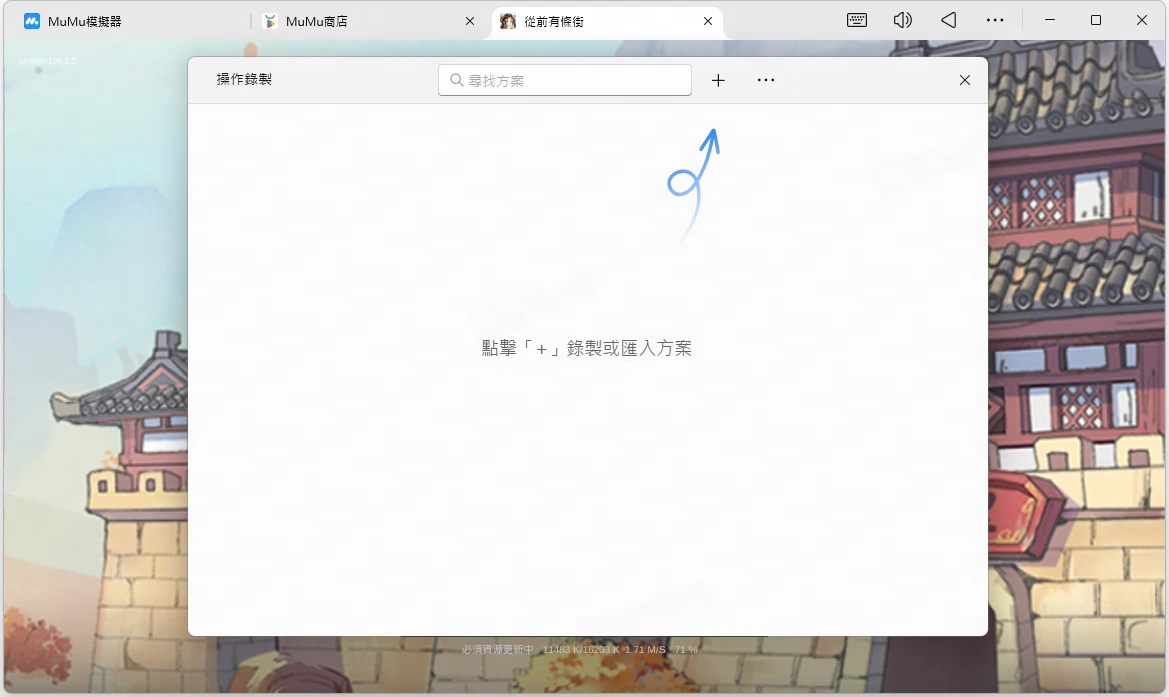The height and width of the screenshot is (697, 1169).
Task: Click the MuMu商店 tab store icon
Action: point(271,22)
